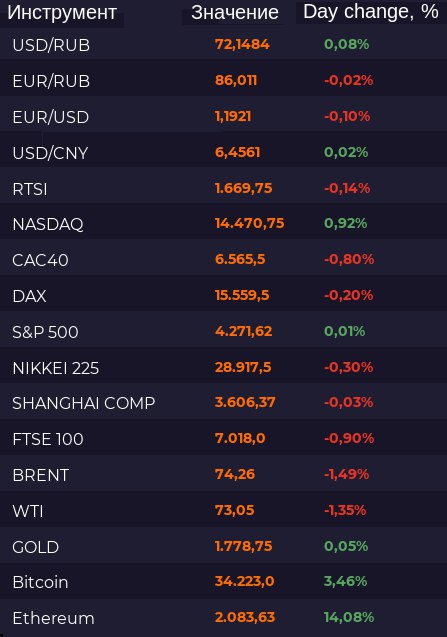Click the Bitcoin value 34.223,0
Viewport: 447px width, 637px height.
click(245, 581)
